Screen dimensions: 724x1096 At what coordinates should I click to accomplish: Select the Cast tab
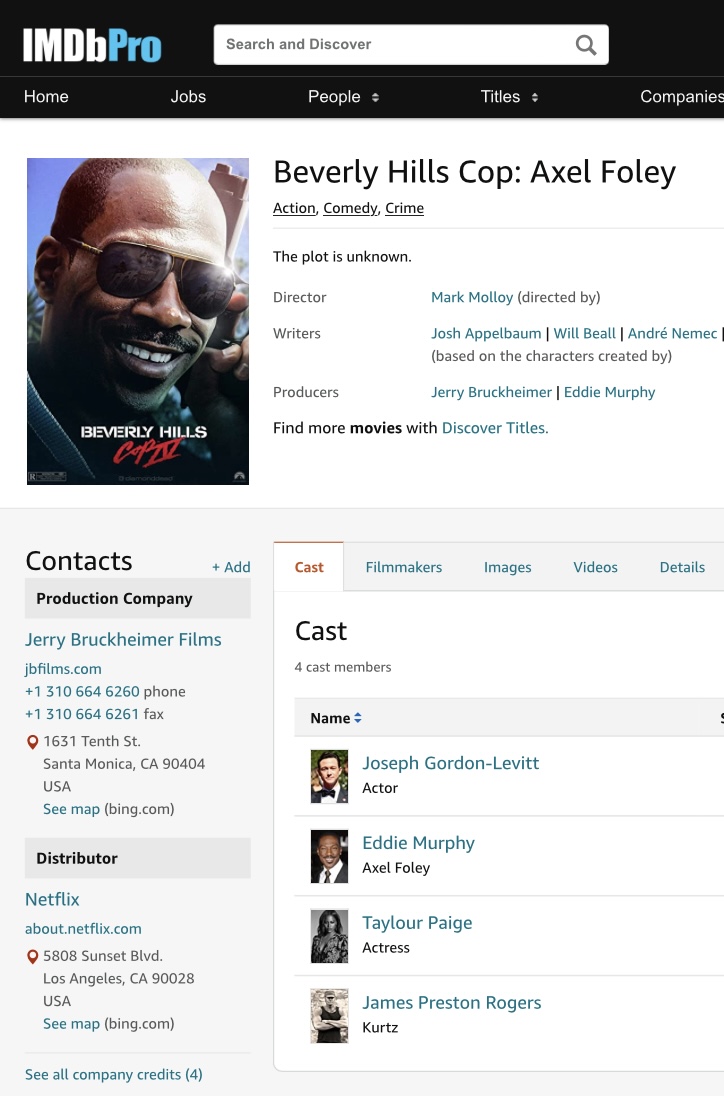click(309, 567)
